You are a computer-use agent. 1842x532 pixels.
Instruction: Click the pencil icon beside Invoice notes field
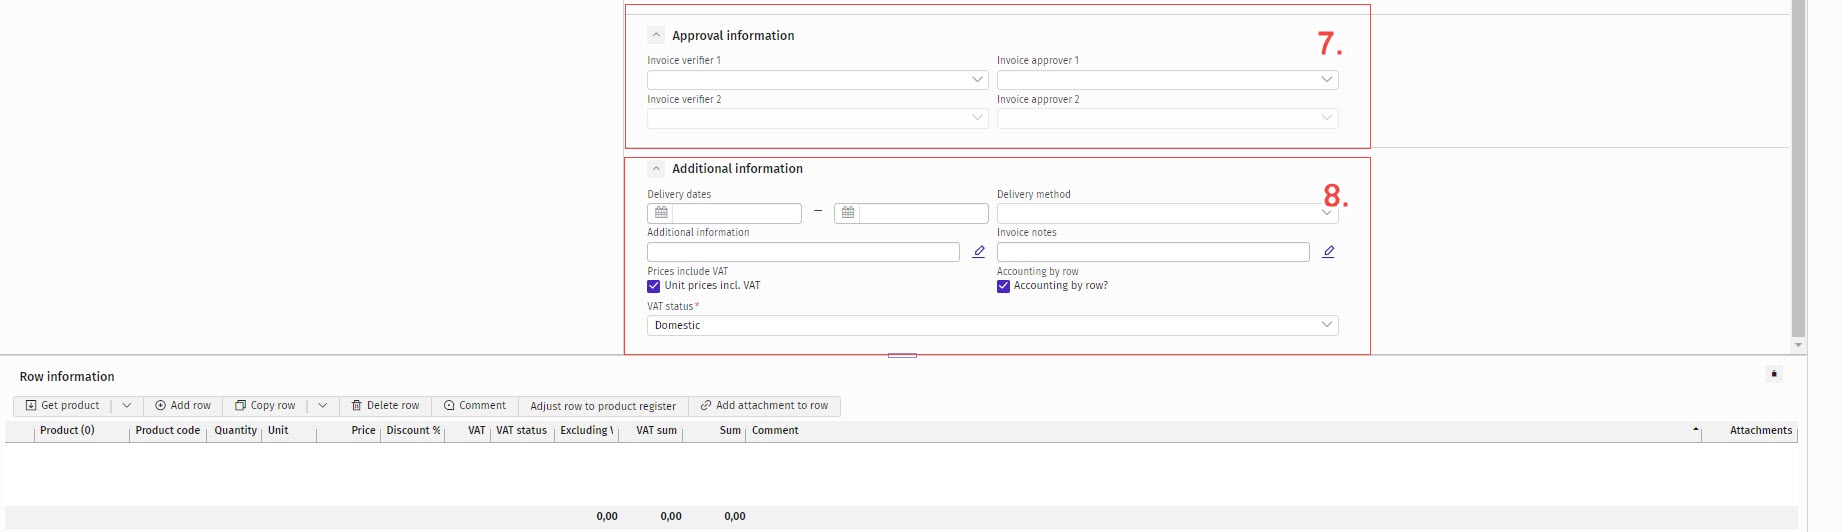1328,252
